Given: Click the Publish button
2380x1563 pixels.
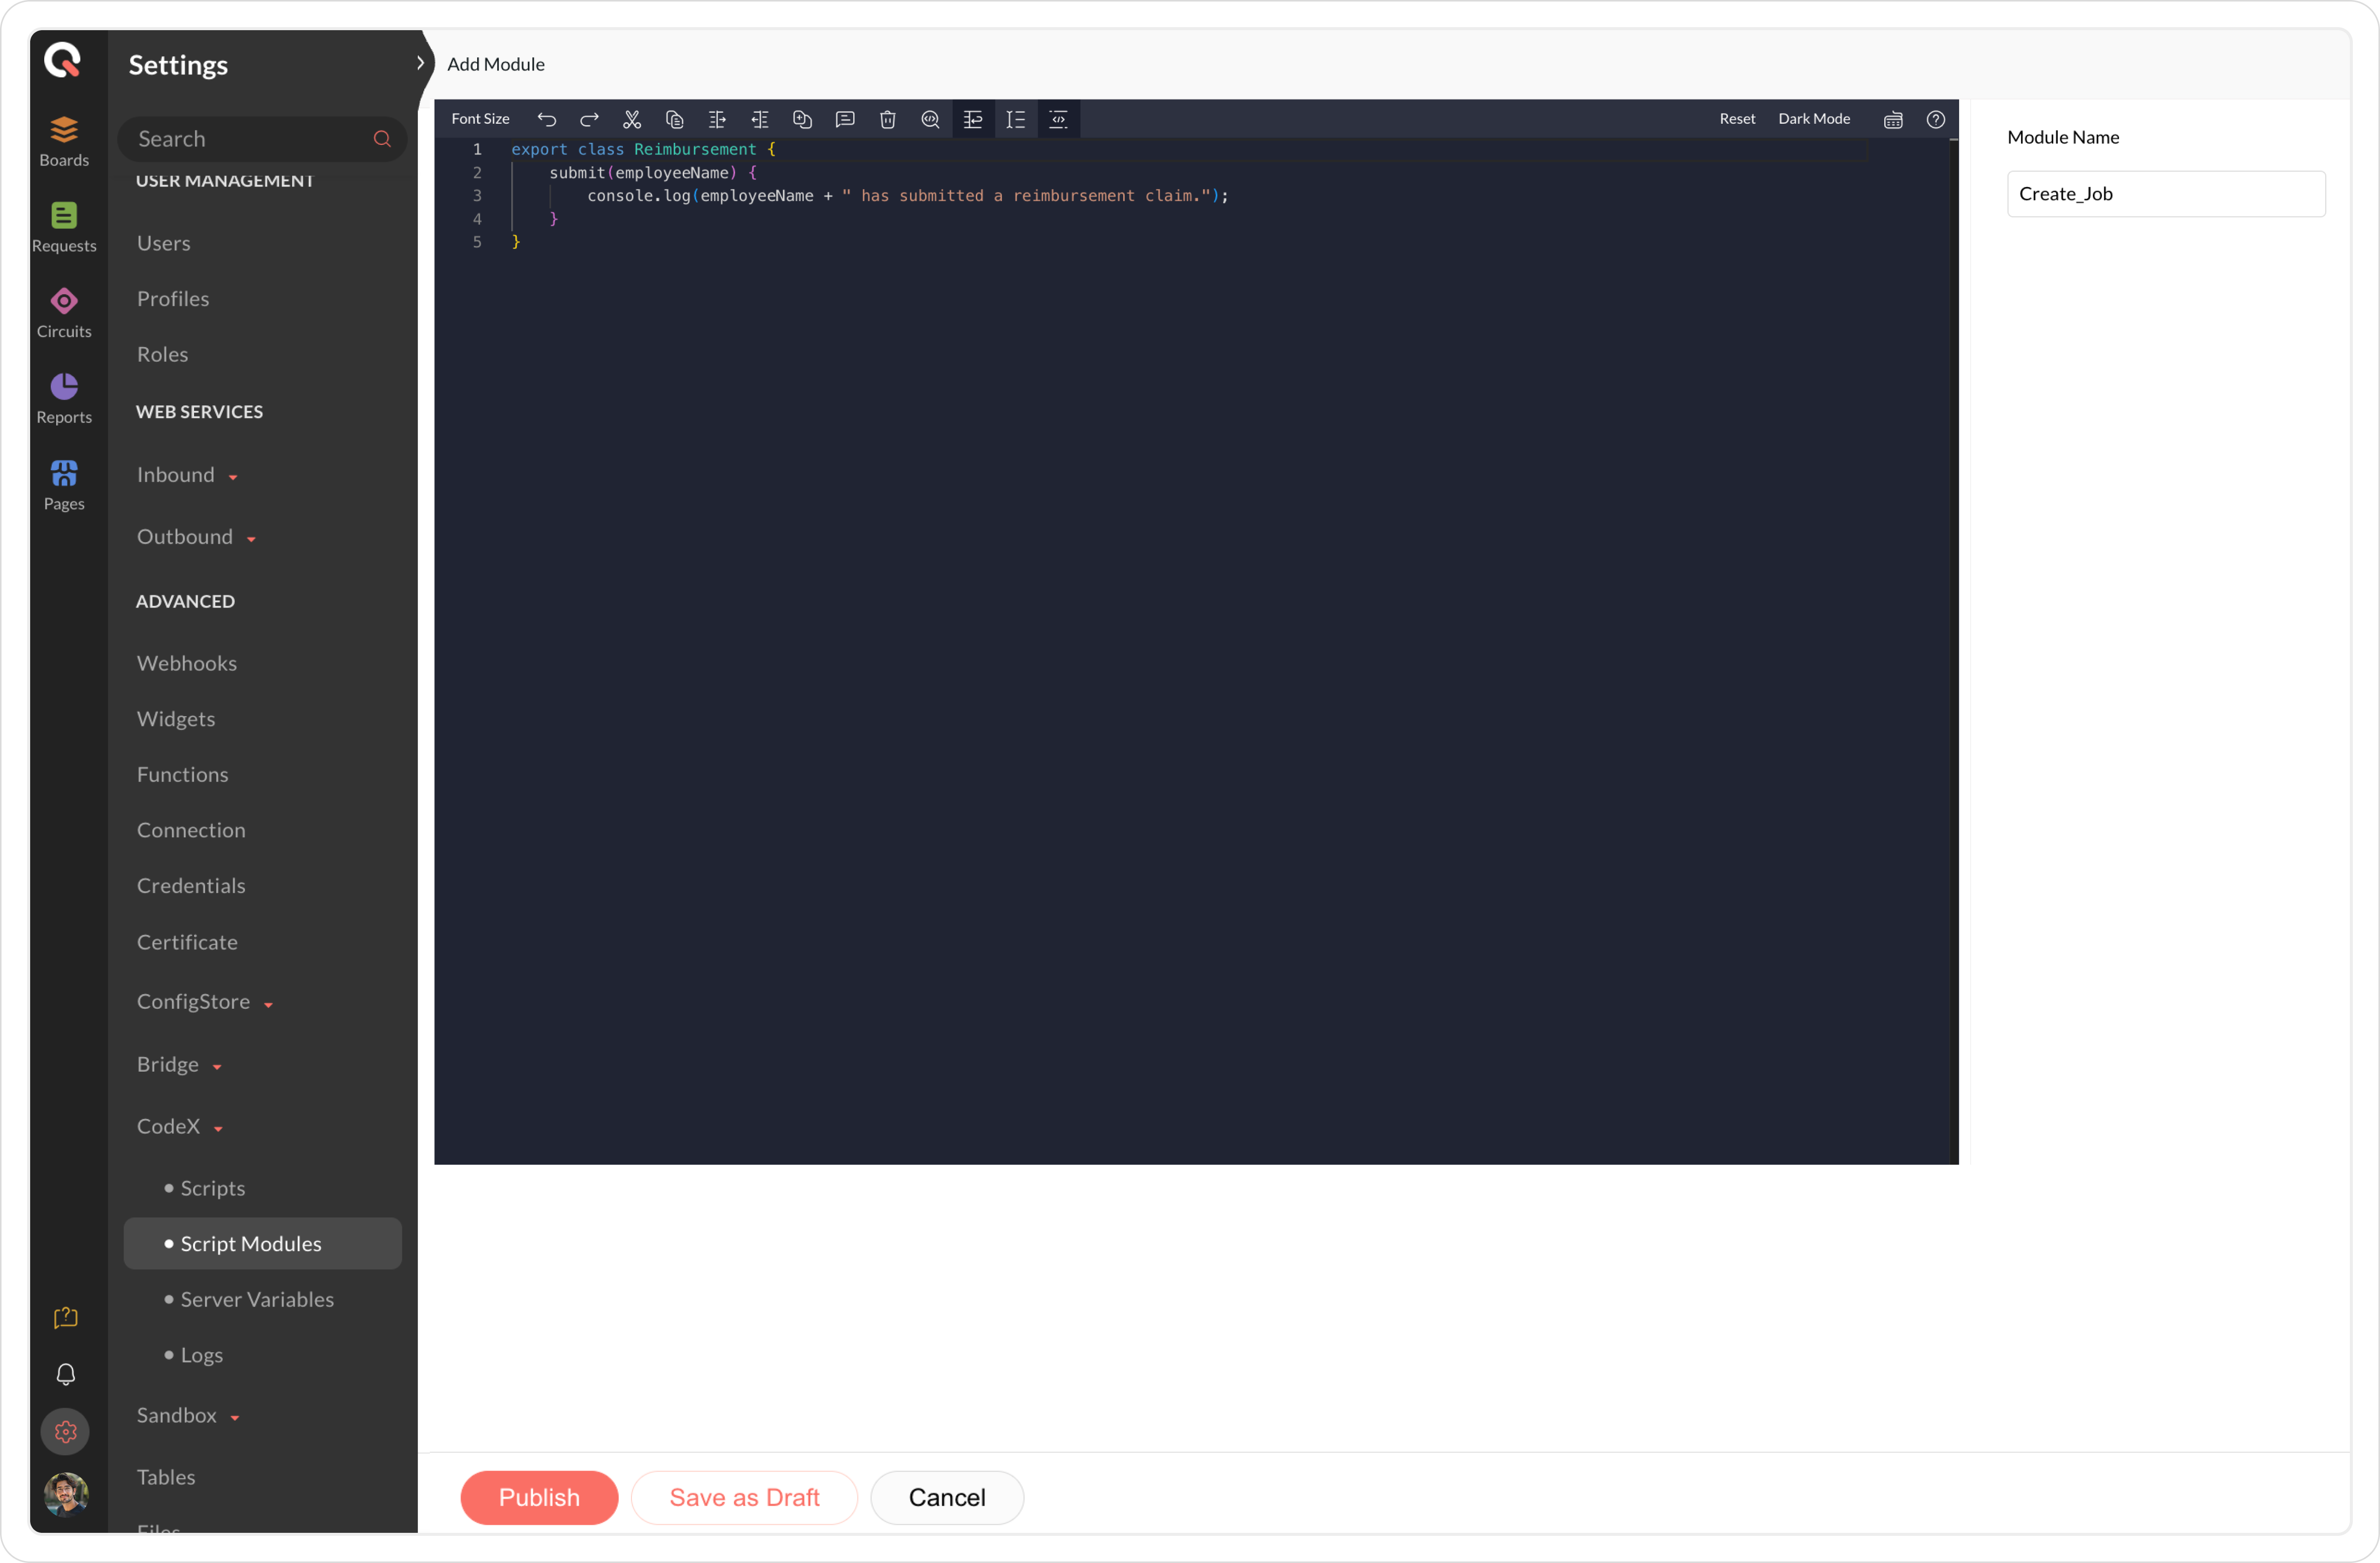Looking at the screenshot, I should point(539,1497).
